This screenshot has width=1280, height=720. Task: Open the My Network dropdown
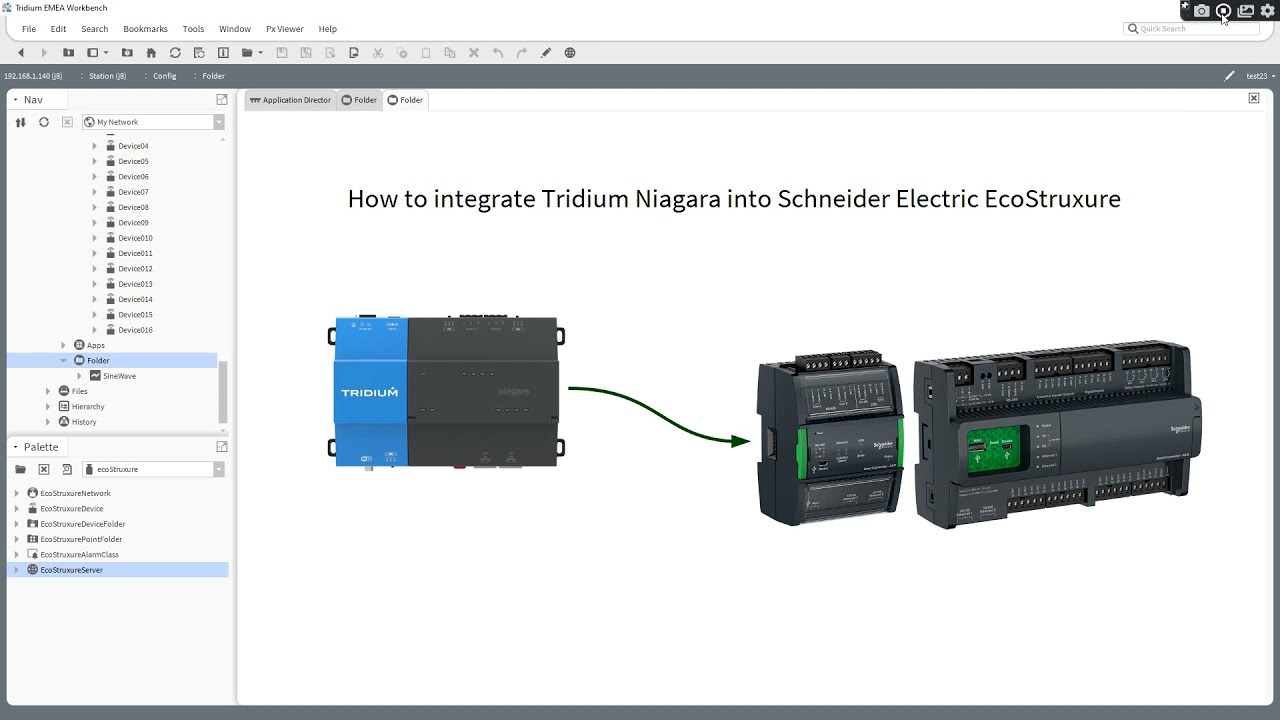pyautogui.click(x=219, y=122)
